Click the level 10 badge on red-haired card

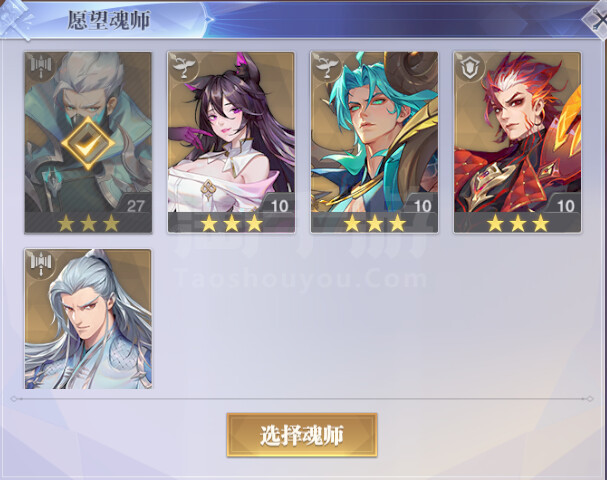click(x=566, y=206)
